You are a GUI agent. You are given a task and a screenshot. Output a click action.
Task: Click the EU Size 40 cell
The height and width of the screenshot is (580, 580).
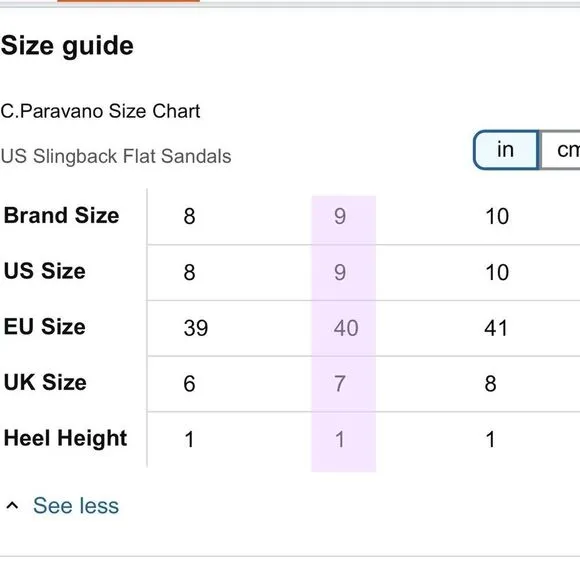coord(346,328)
